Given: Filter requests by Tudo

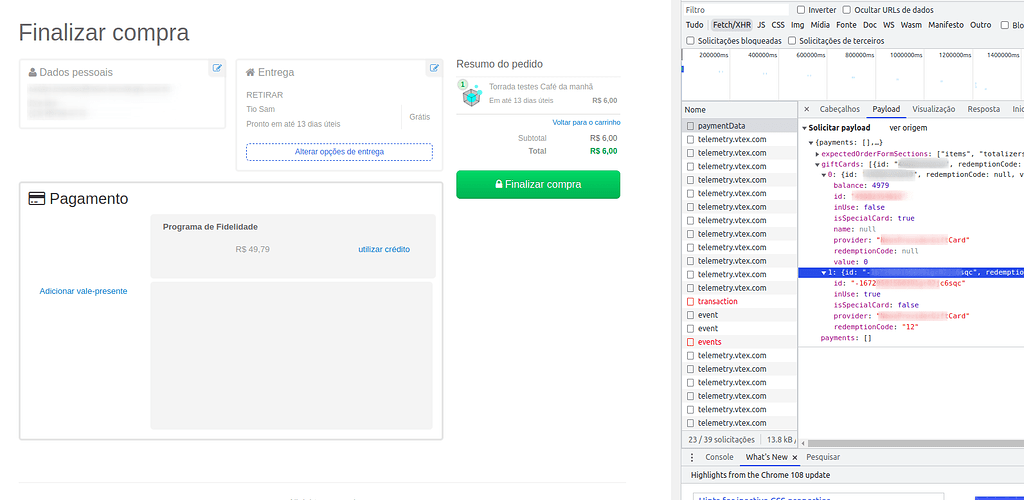Looking at the screenshot, I should [695, 25].
